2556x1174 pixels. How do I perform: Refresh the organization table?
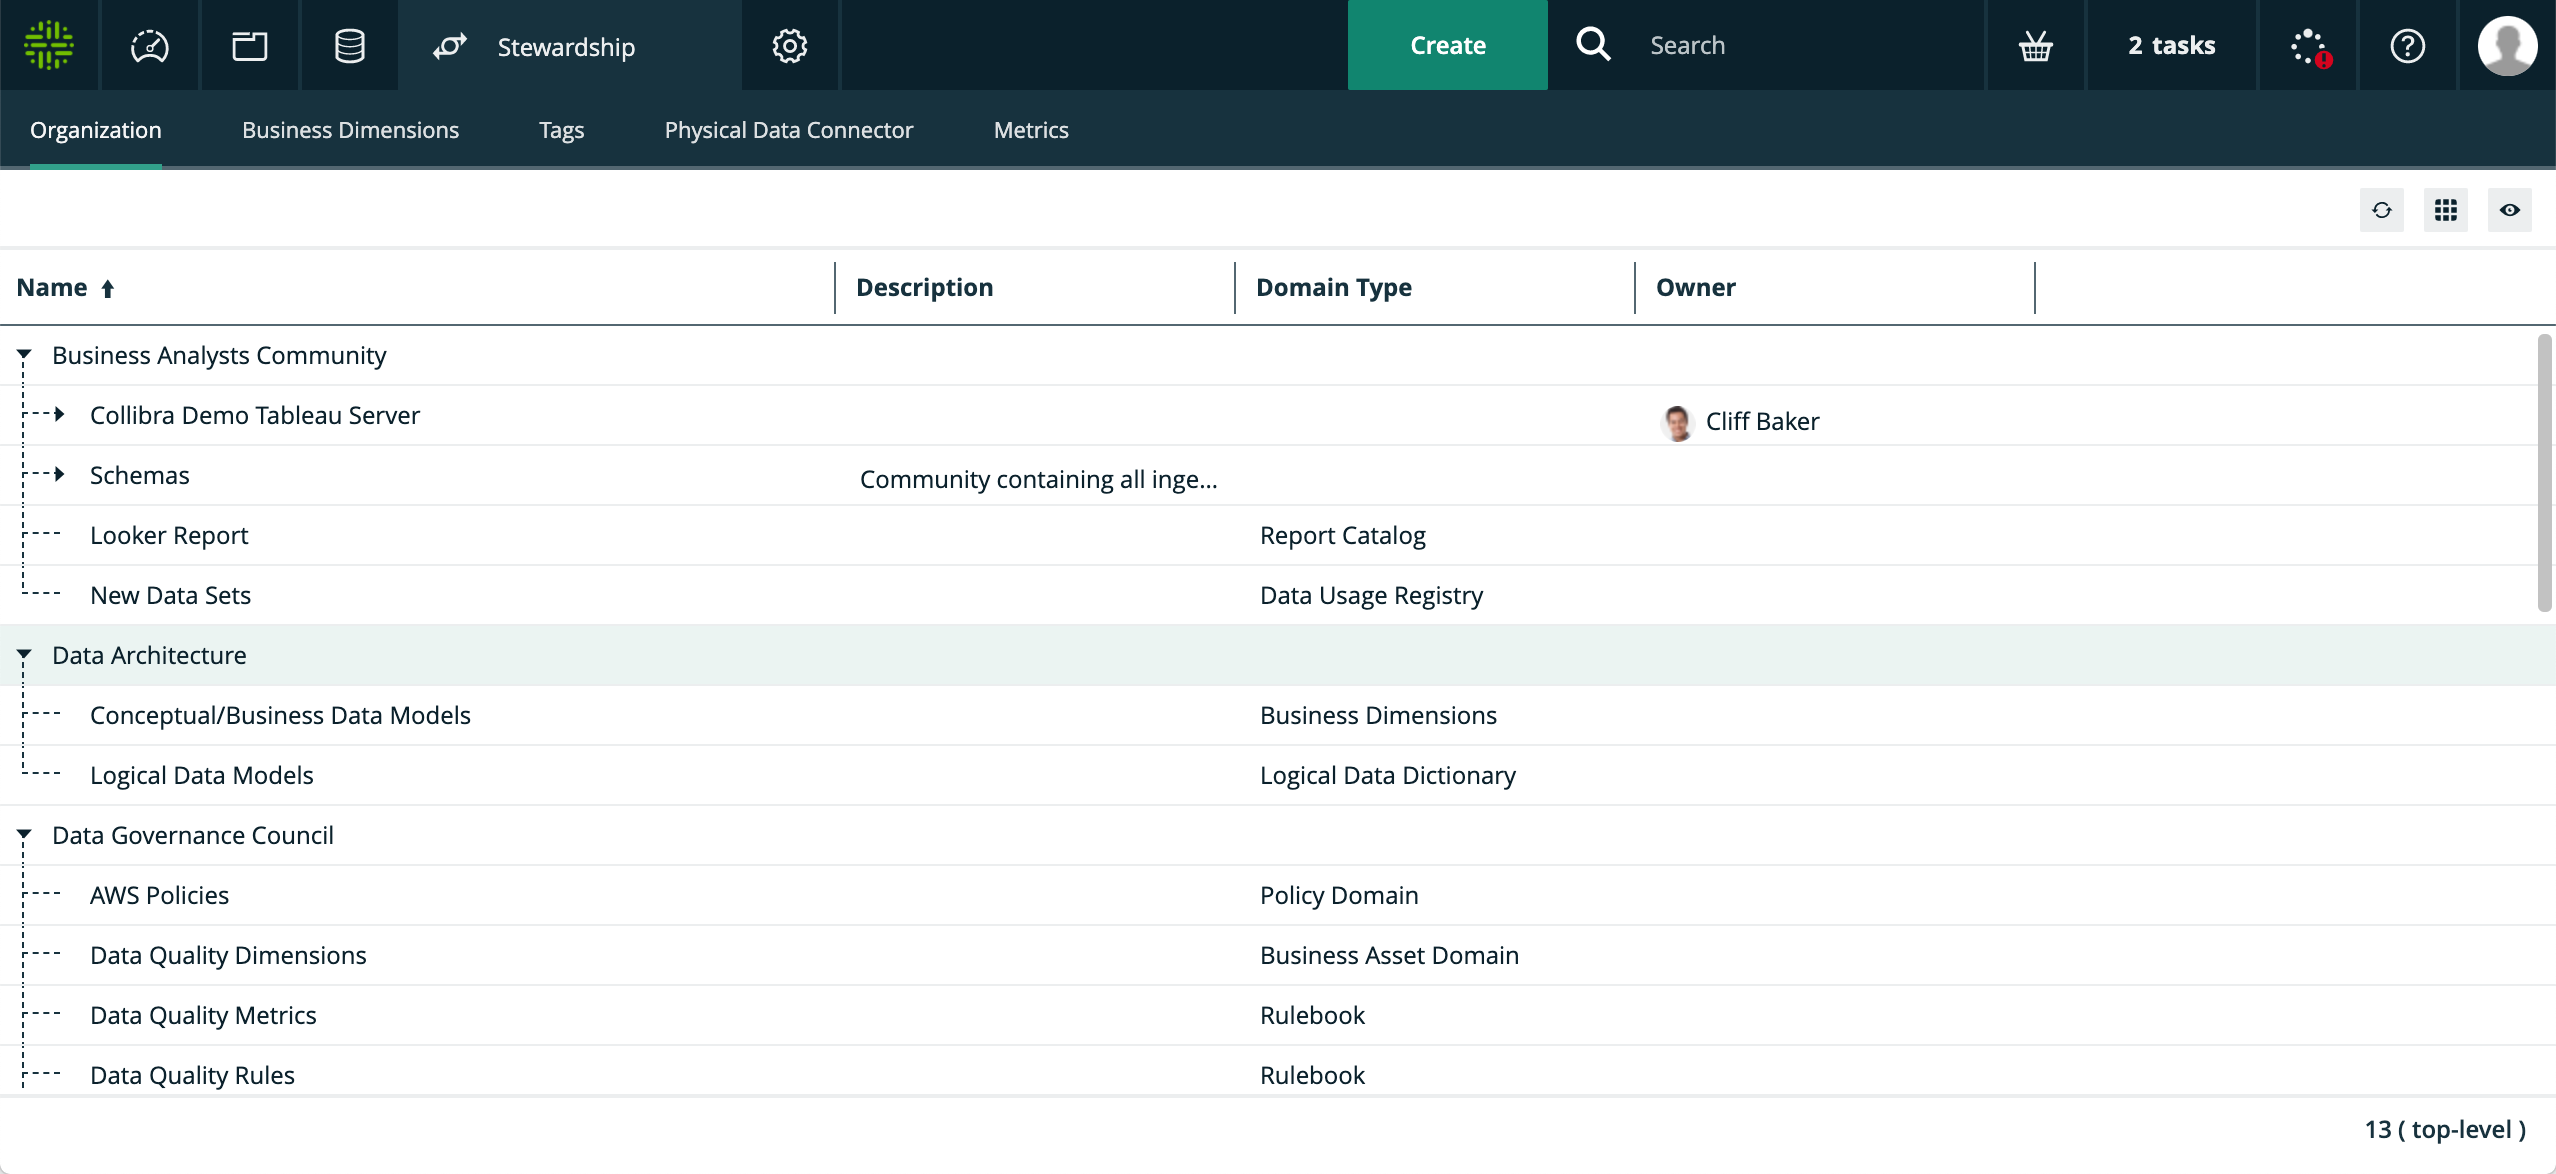[2381, 210]
